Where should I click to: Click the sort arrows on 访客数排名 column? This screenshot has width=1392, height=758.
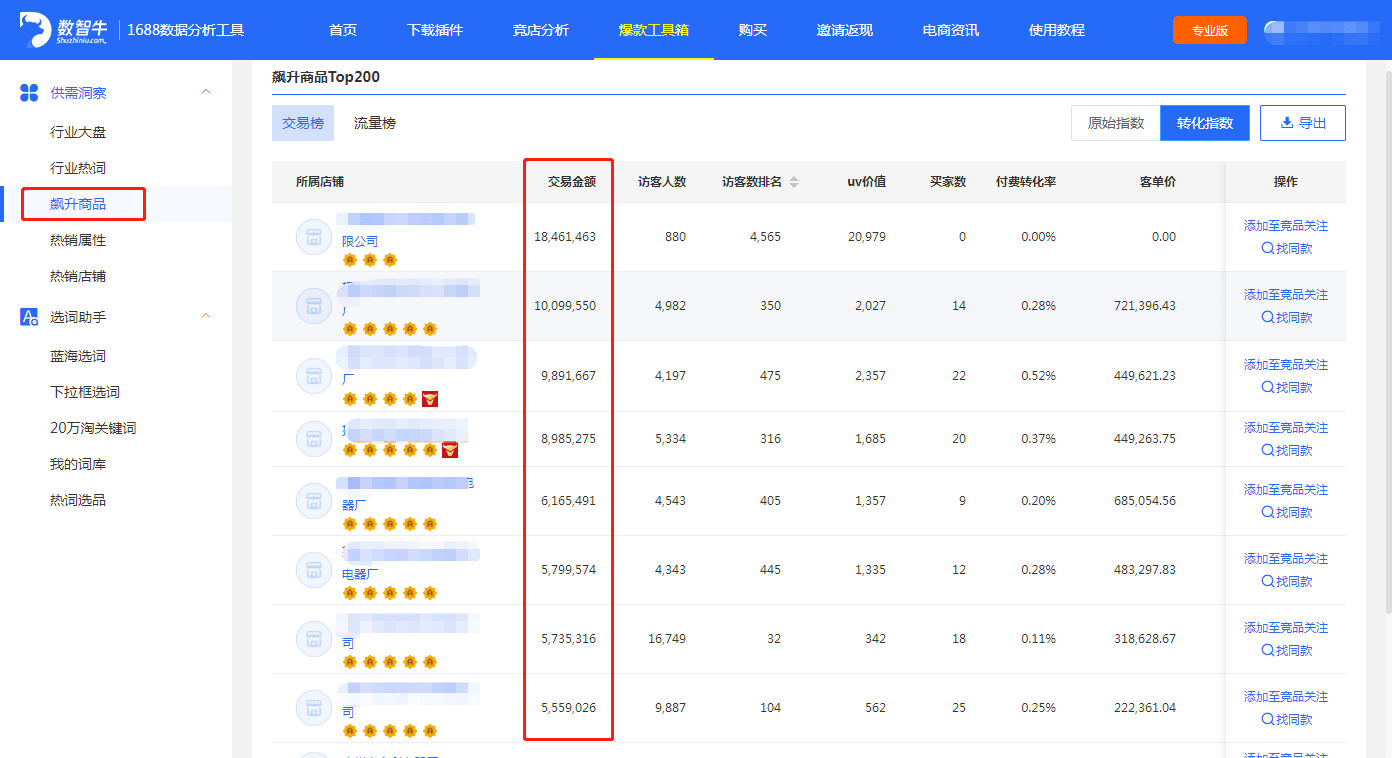click(794, 182)
